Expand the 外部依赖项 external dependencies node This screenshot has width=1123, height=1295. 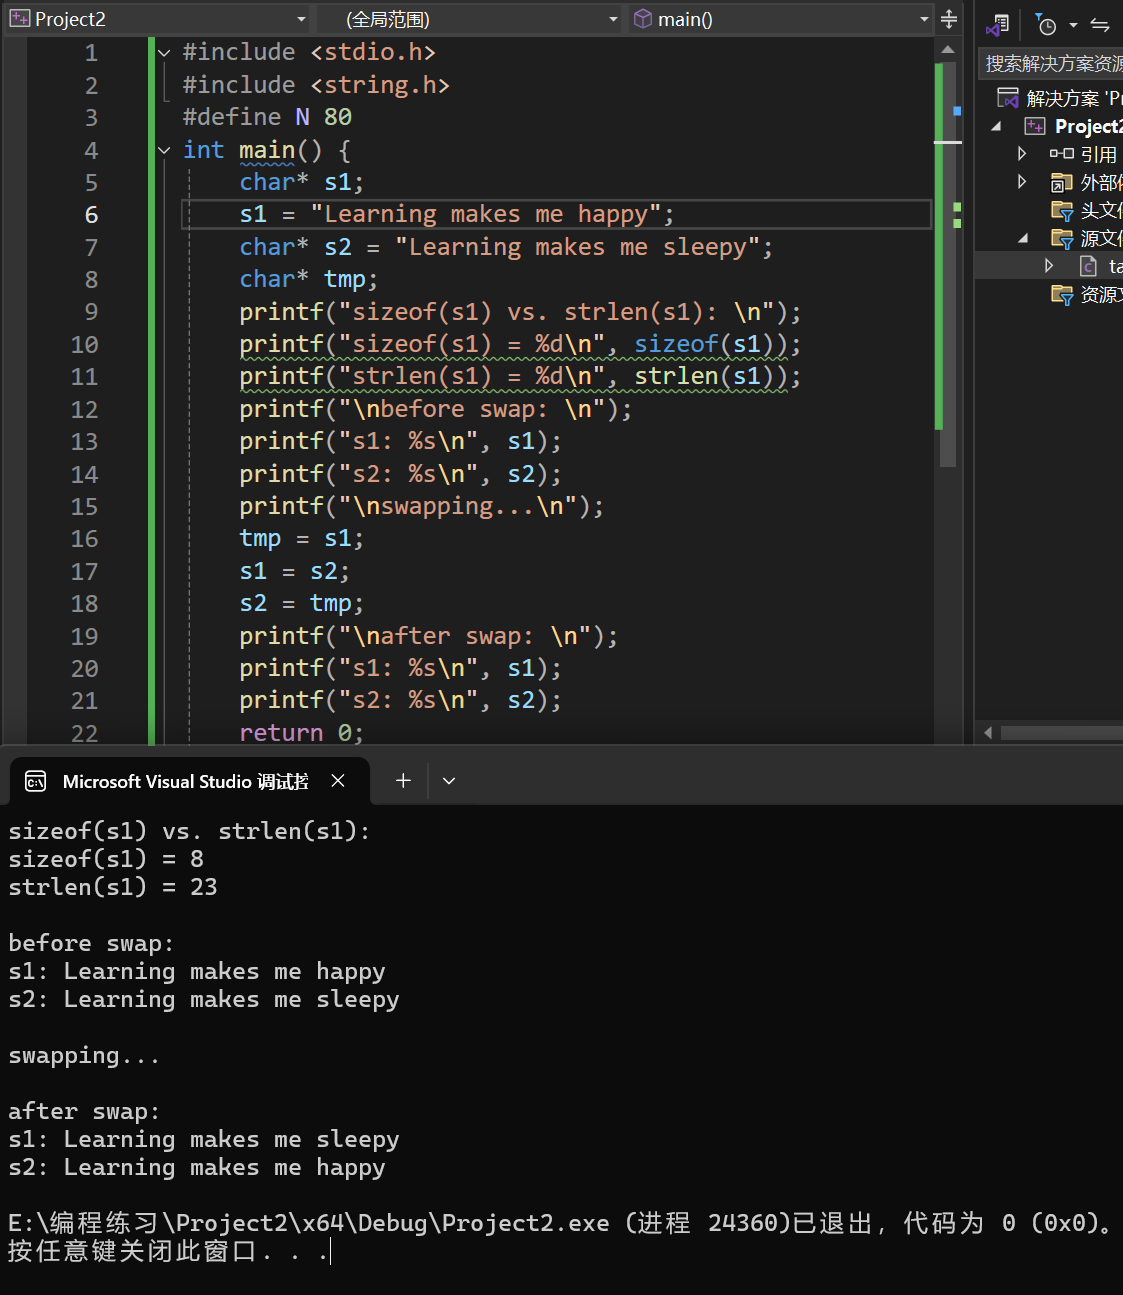pyautogui.click(x=1022, y=181)
